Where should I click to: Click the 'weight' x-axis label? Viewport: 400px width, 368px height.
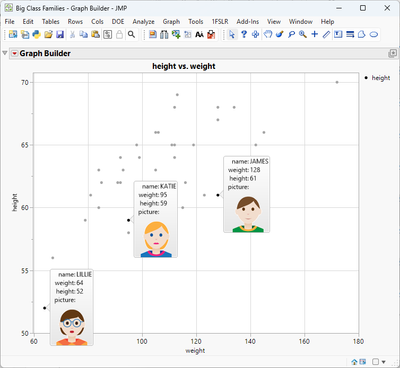(x=195, y=351)
